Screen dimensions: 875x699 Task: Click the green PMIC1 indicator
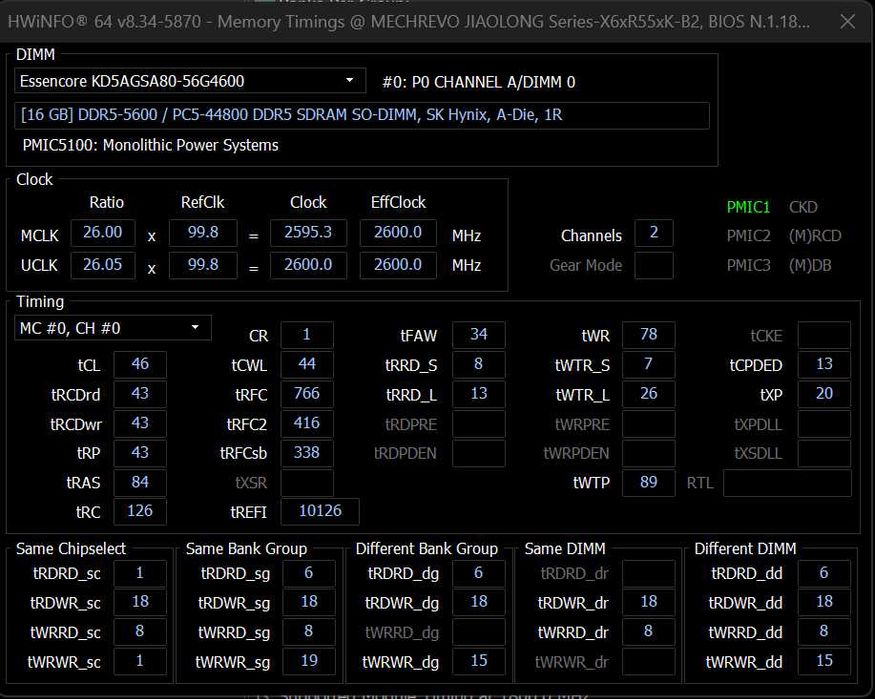tap(748, 207)
